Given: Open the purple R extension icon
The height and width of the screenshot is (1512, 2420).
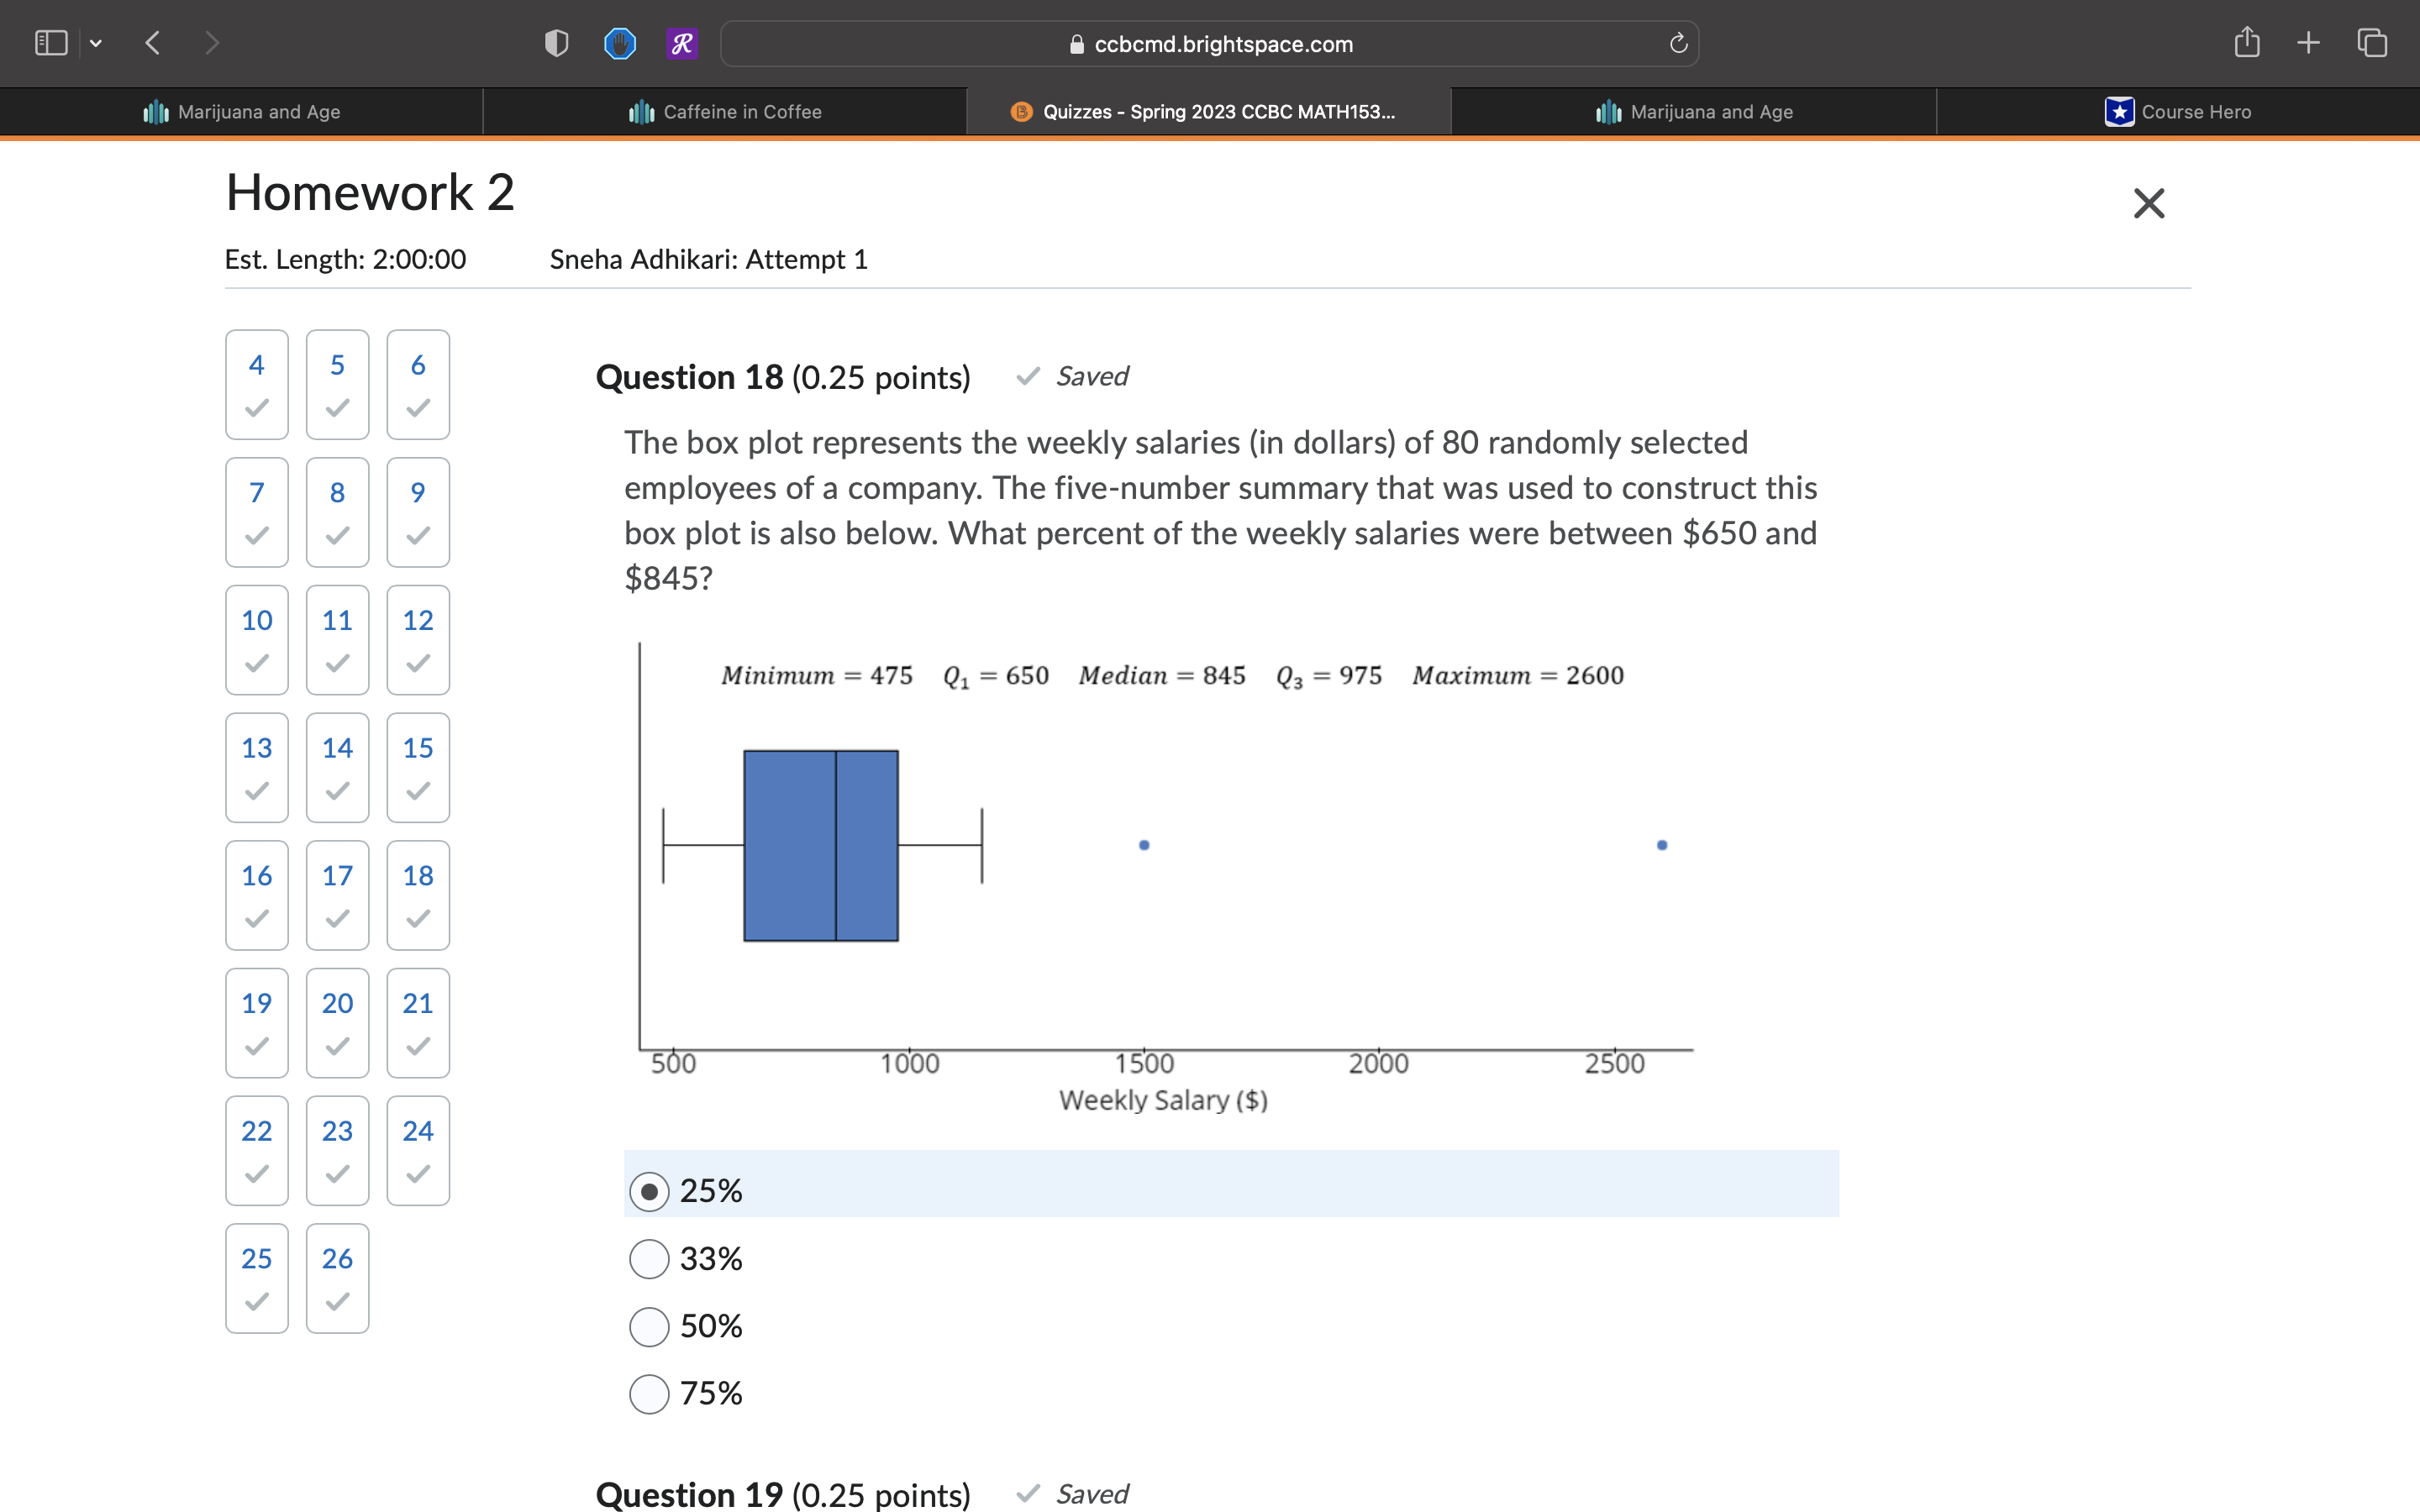Looking at the screenshot, I should coord(682,43).
